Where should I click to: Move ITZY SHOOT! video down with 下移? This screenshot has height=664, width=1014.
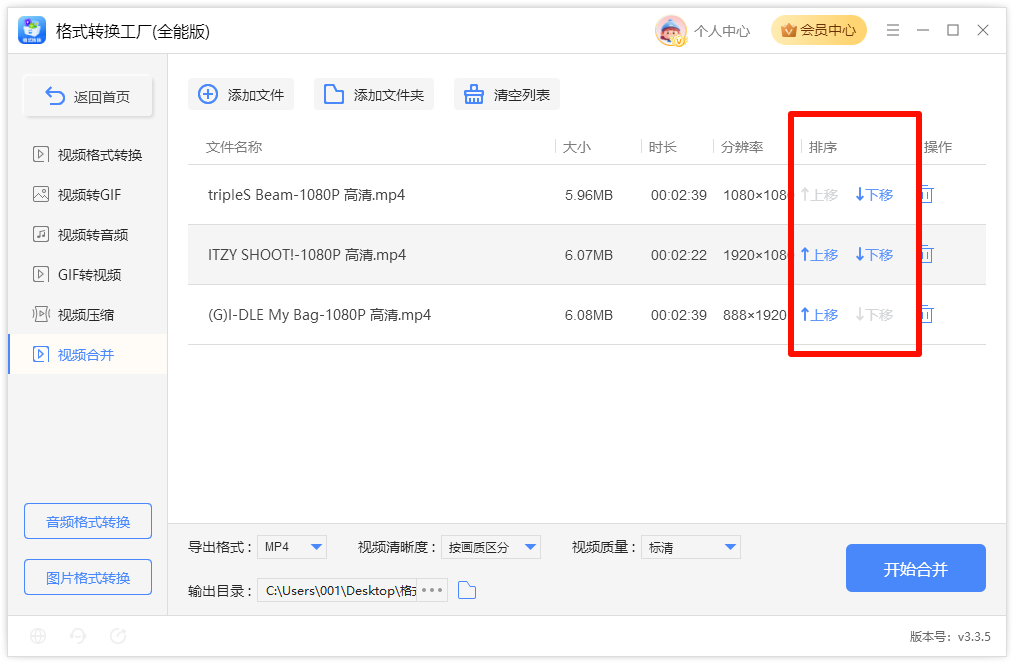click(874, 255)
